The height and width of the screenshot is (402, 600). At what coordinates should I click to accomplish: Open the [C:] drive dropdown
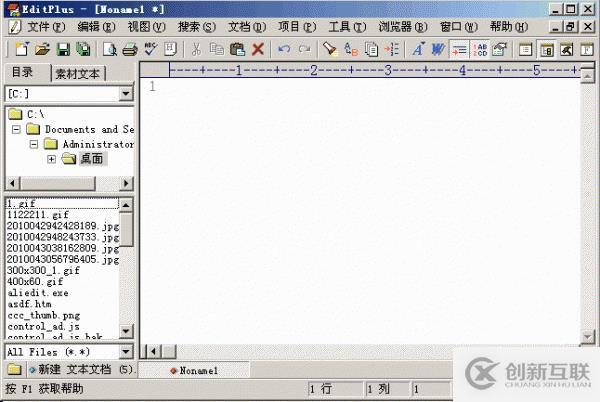click(126, 94)
